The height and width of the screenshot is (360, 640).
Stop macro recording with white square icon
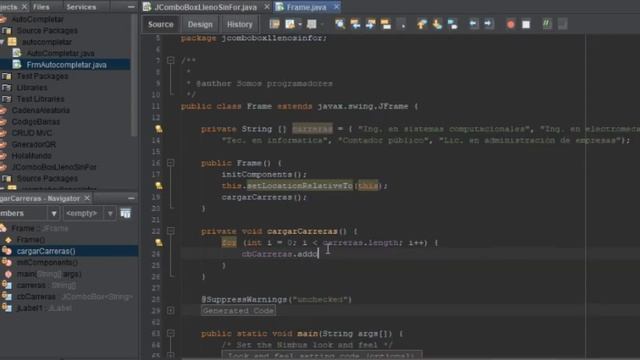tap(526, 24)
